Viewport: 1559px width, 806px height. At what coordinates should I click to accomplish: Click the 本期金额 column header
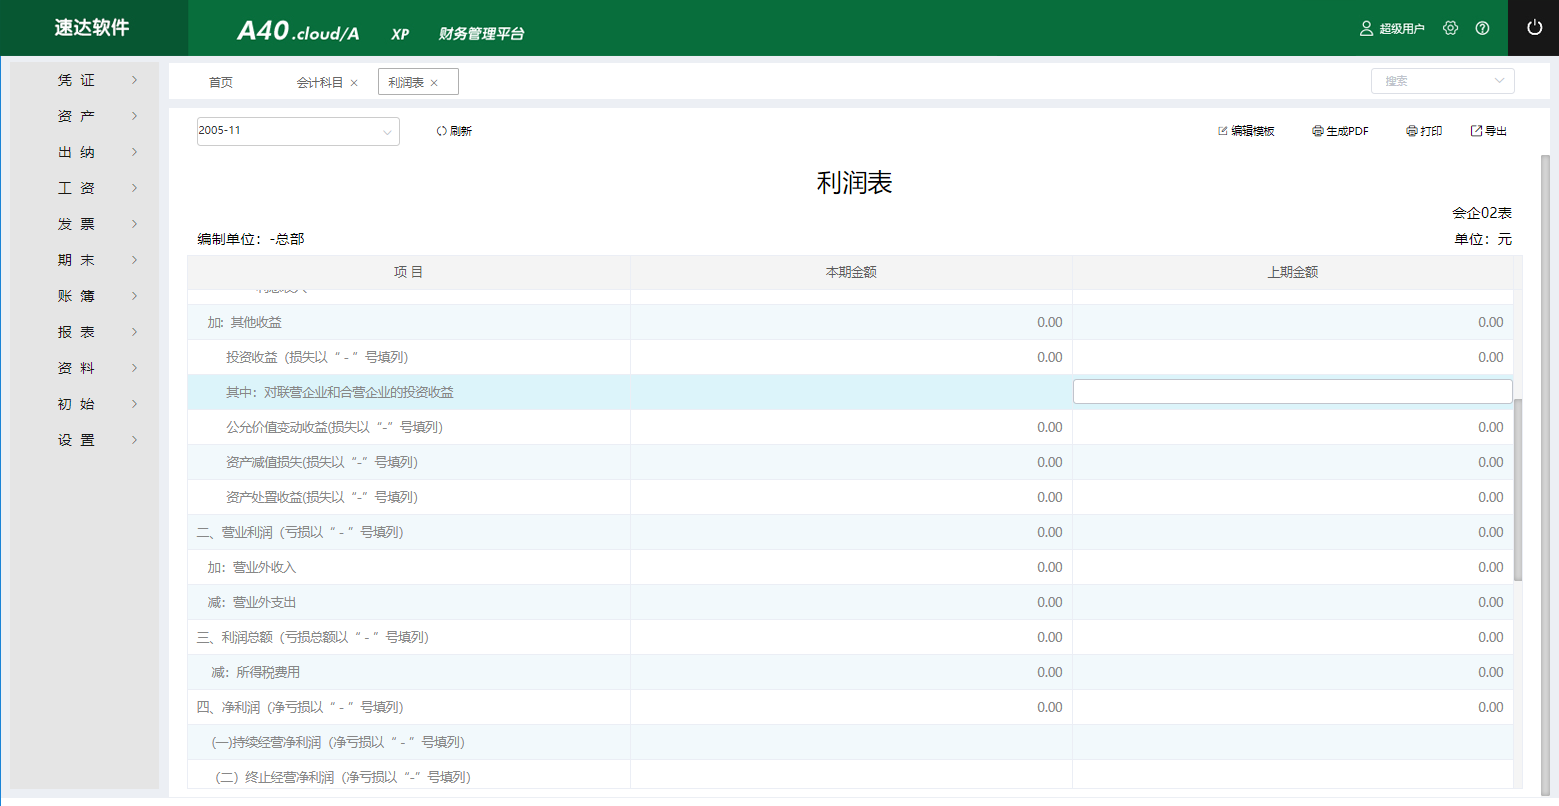(851, 272)
